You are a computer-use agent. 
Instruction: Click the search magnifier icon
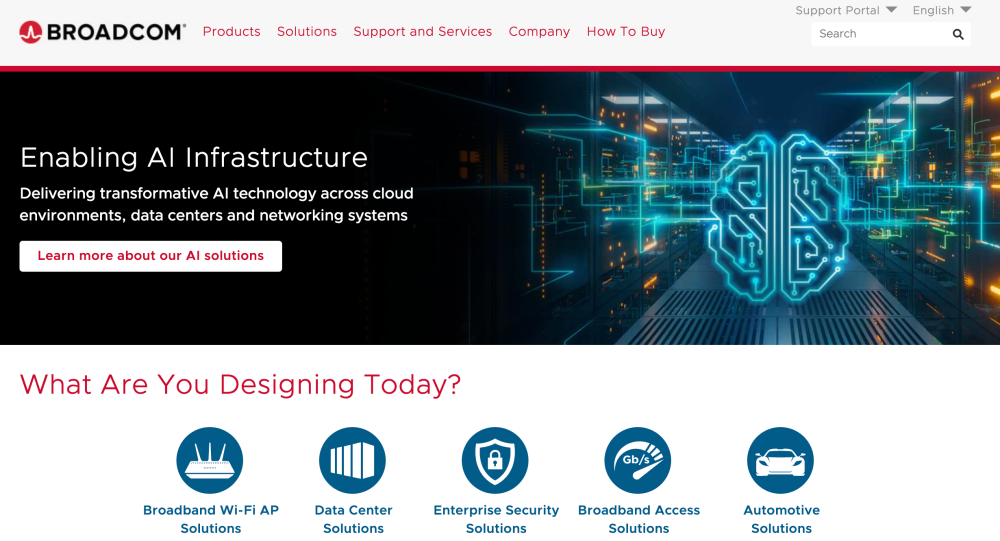pos(957,34)
